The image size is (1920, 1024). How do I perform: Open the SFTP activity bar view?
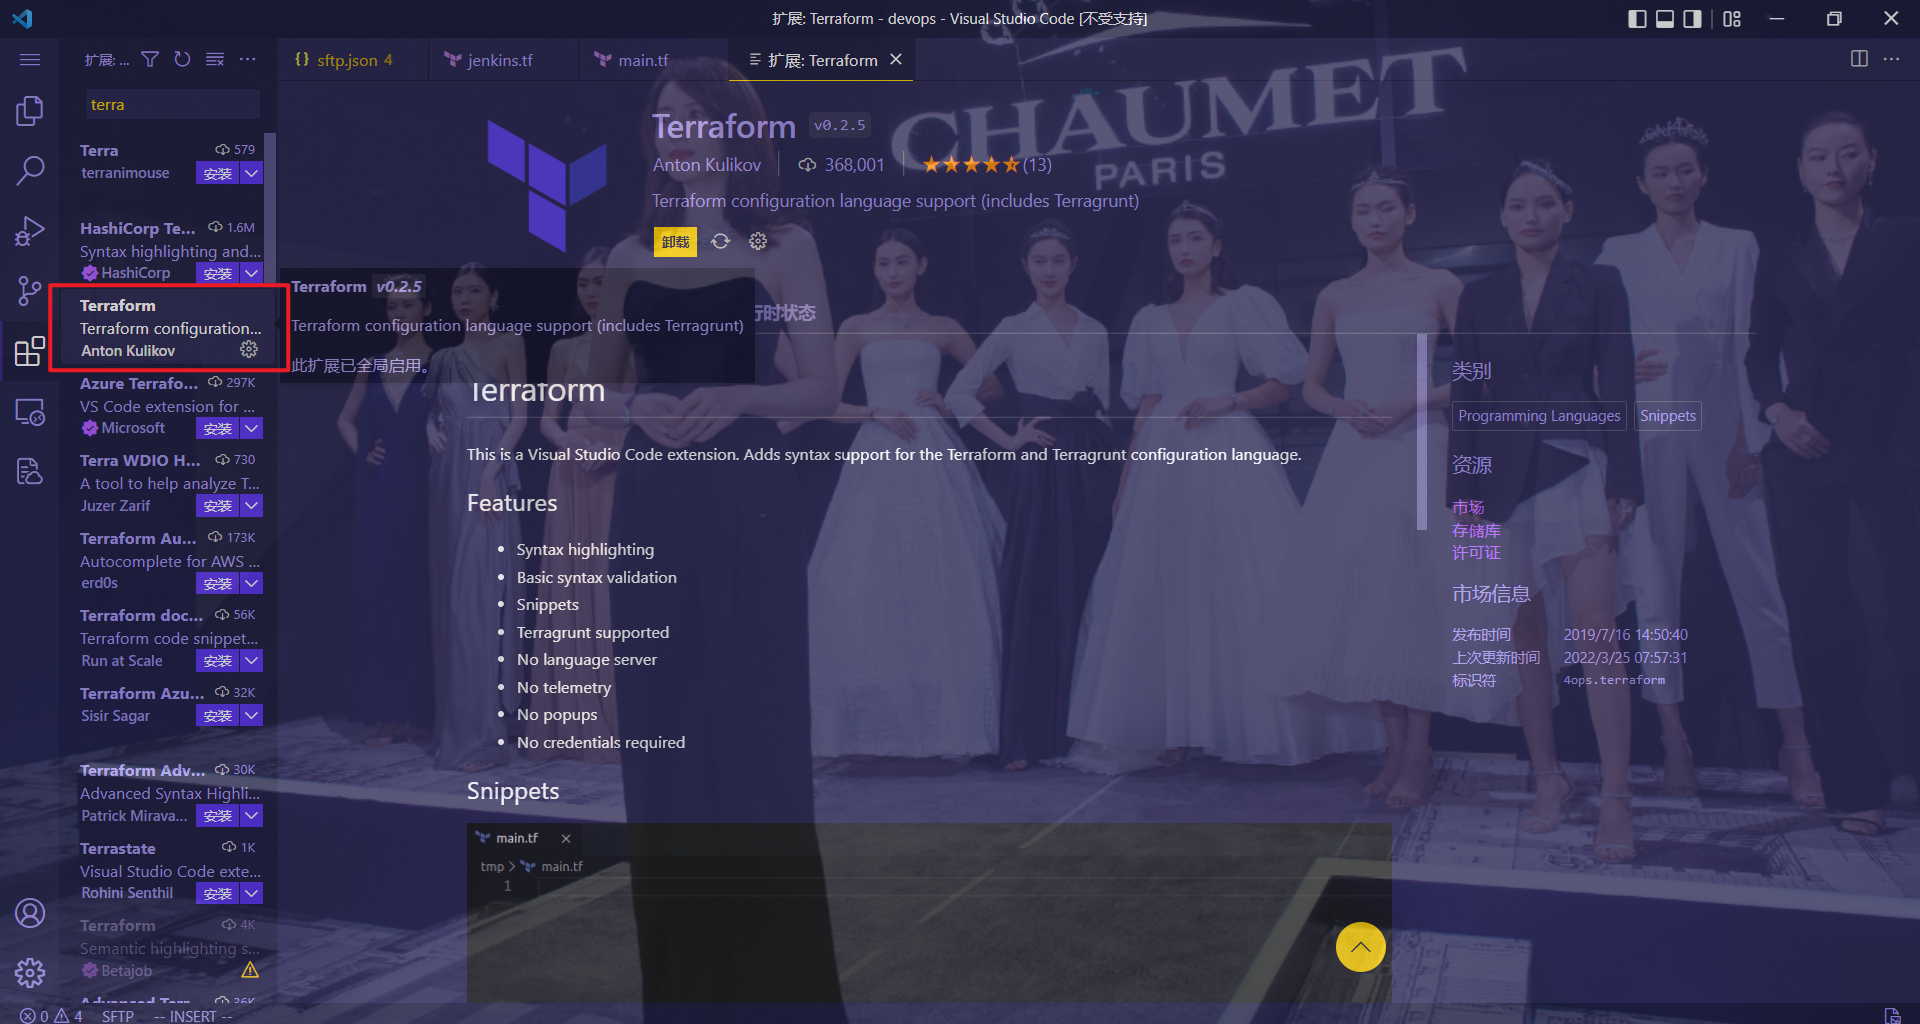click(30, 471)
